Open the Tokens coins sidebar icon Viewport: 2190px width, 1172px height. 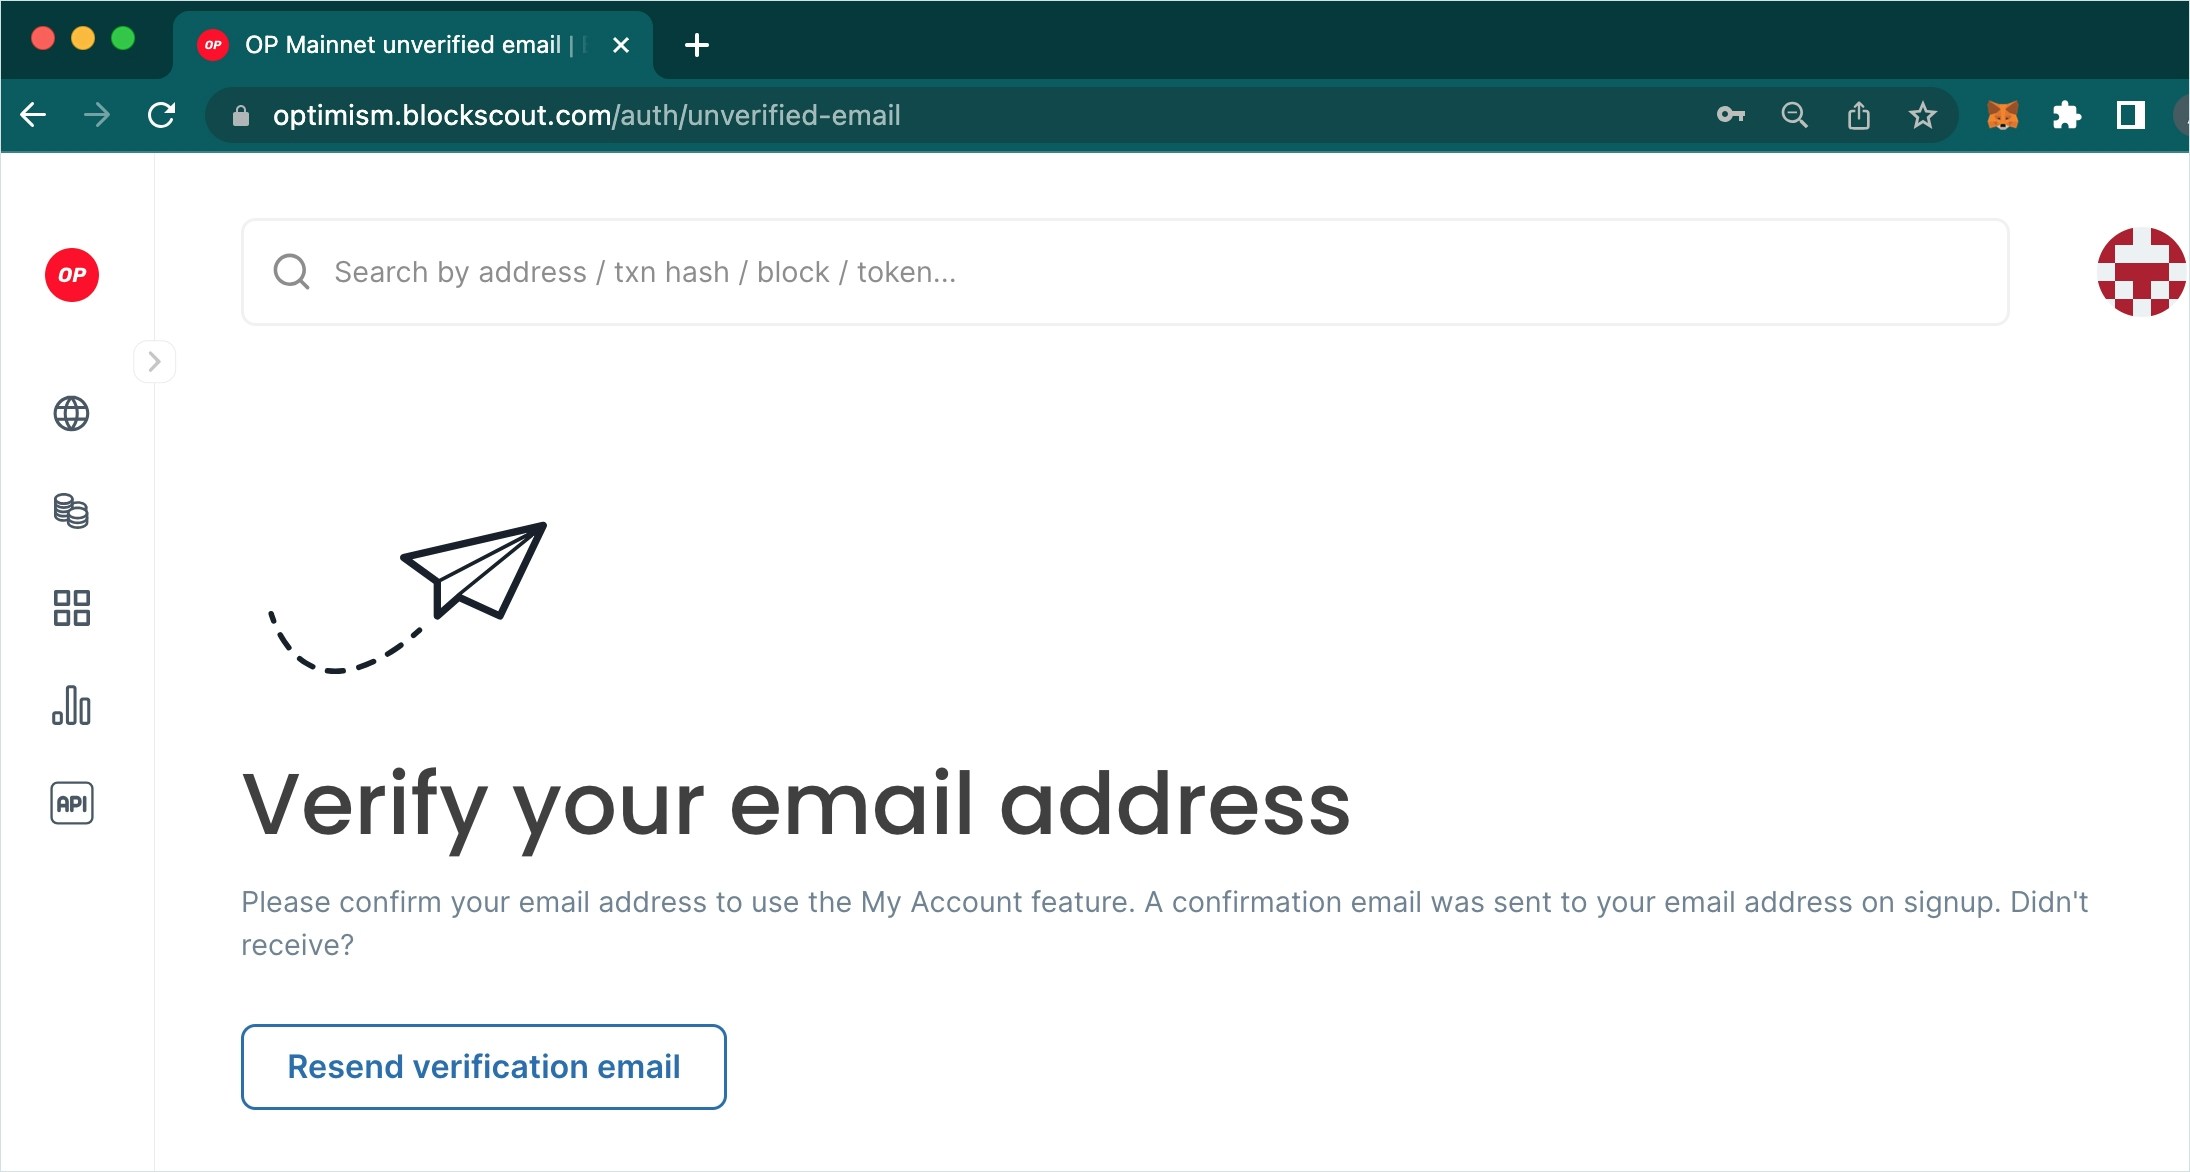71,510
